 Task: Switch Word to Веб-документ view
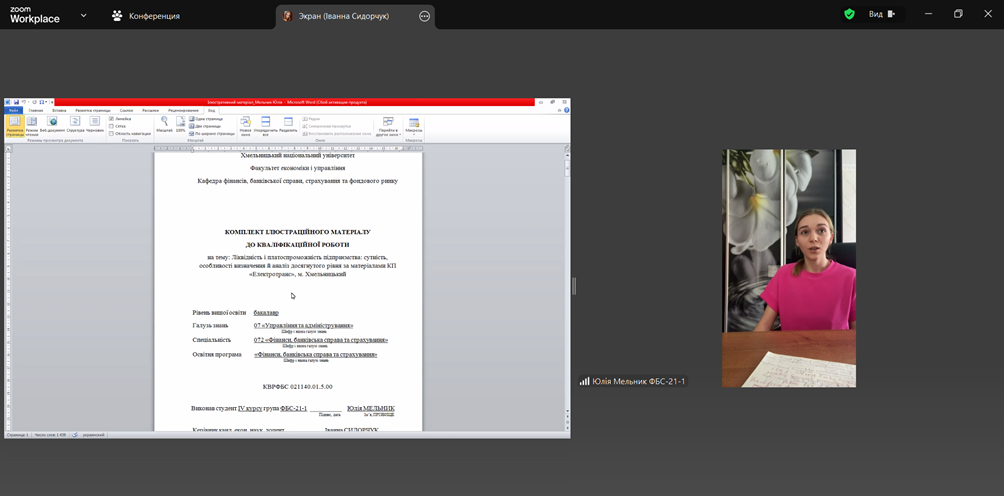click(53, 124)
